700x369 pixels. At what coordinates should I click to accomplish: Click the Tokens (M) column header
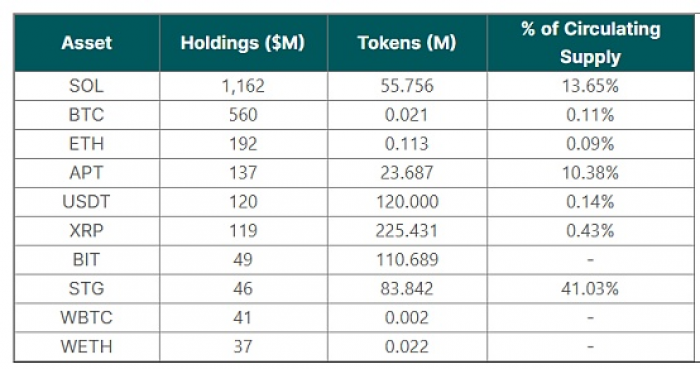407,43
